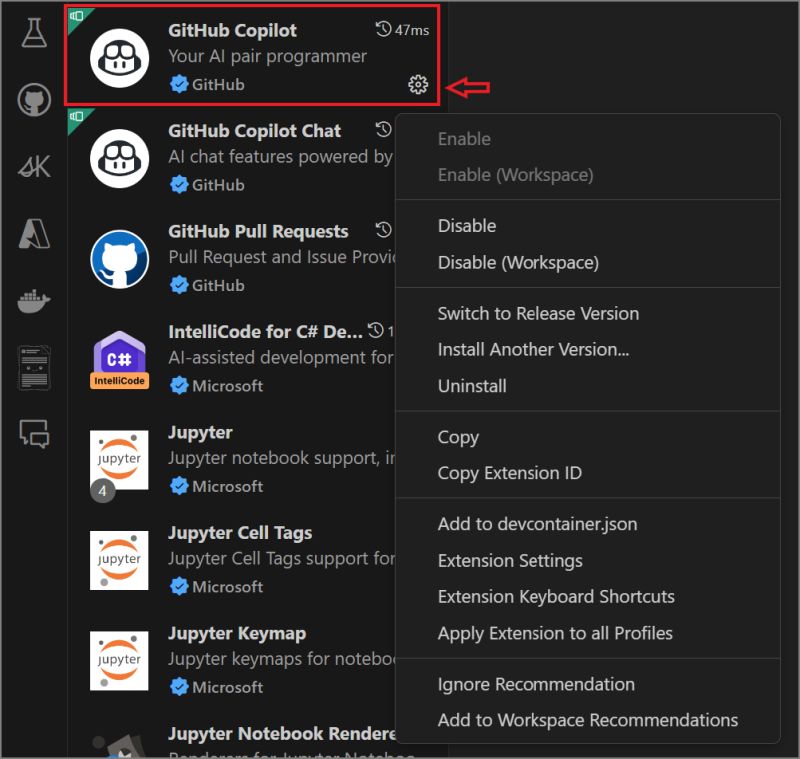The width and height of the screenshot is (800, 759).
Task: Click the Jupyter extension logo with badge 4
Action: (x=119, y=460)
